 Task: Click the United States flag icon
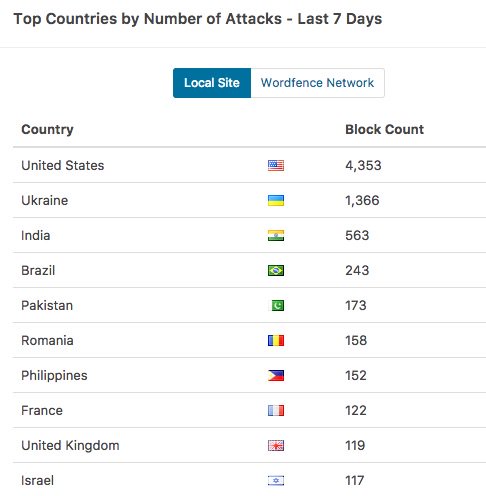point(276,165)
